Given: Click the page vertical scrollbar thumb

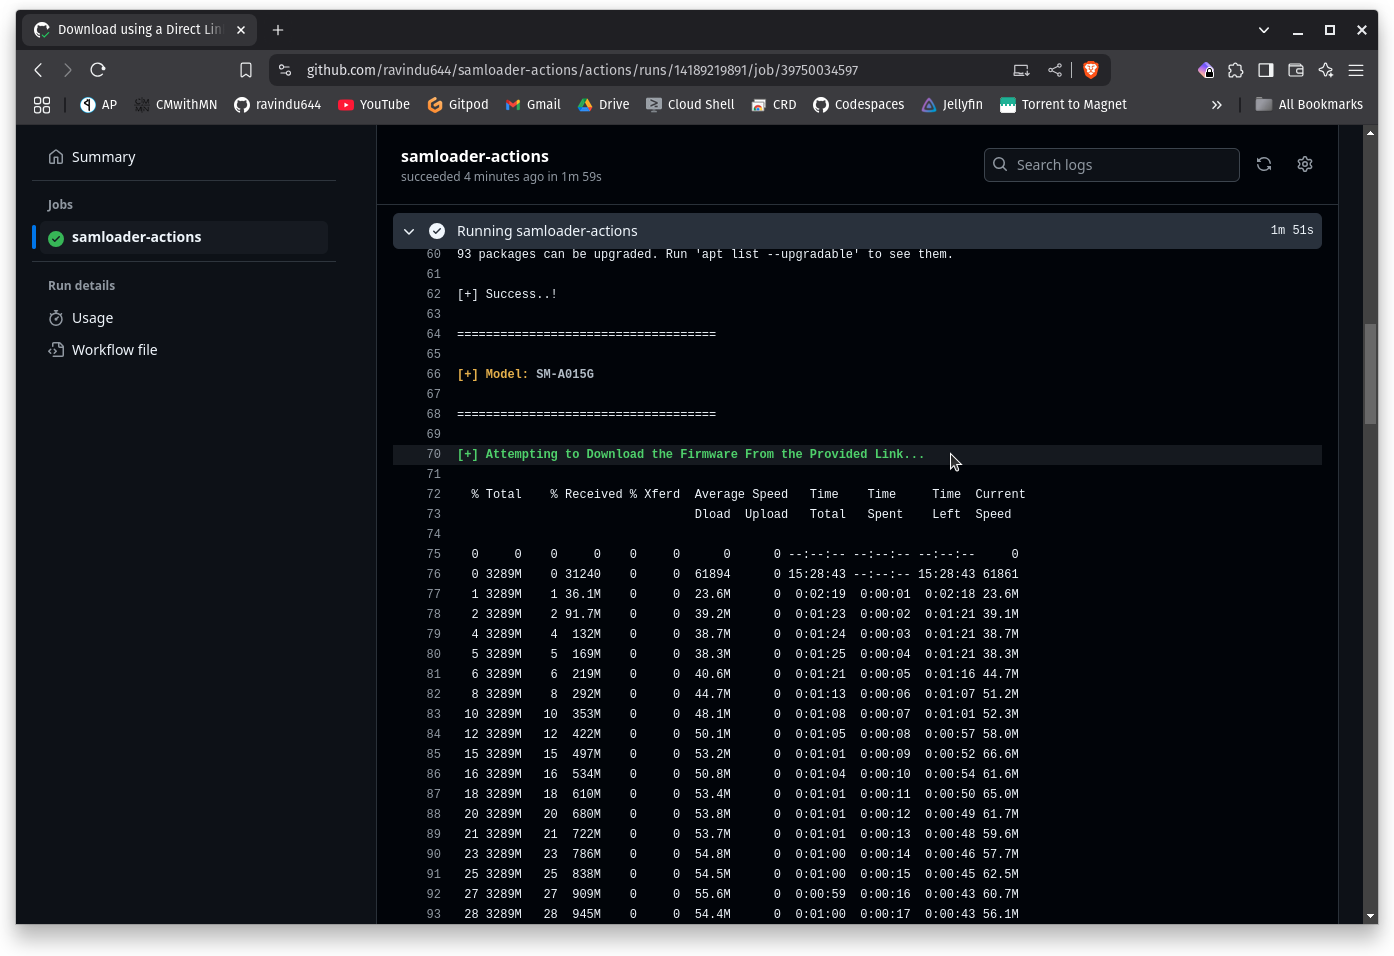Looking at the screenshot, I should [1371, 375].
